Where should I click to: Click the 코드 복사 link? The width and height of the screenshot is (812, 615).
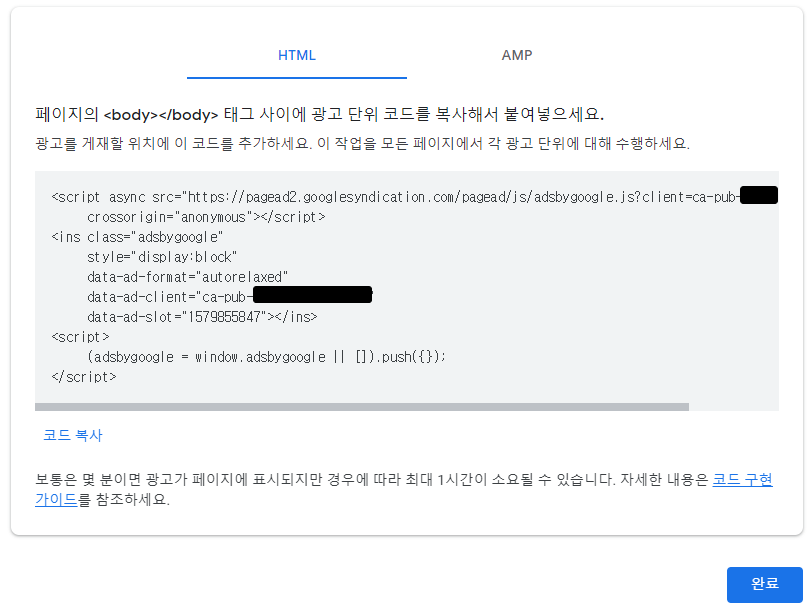point(72,435)
